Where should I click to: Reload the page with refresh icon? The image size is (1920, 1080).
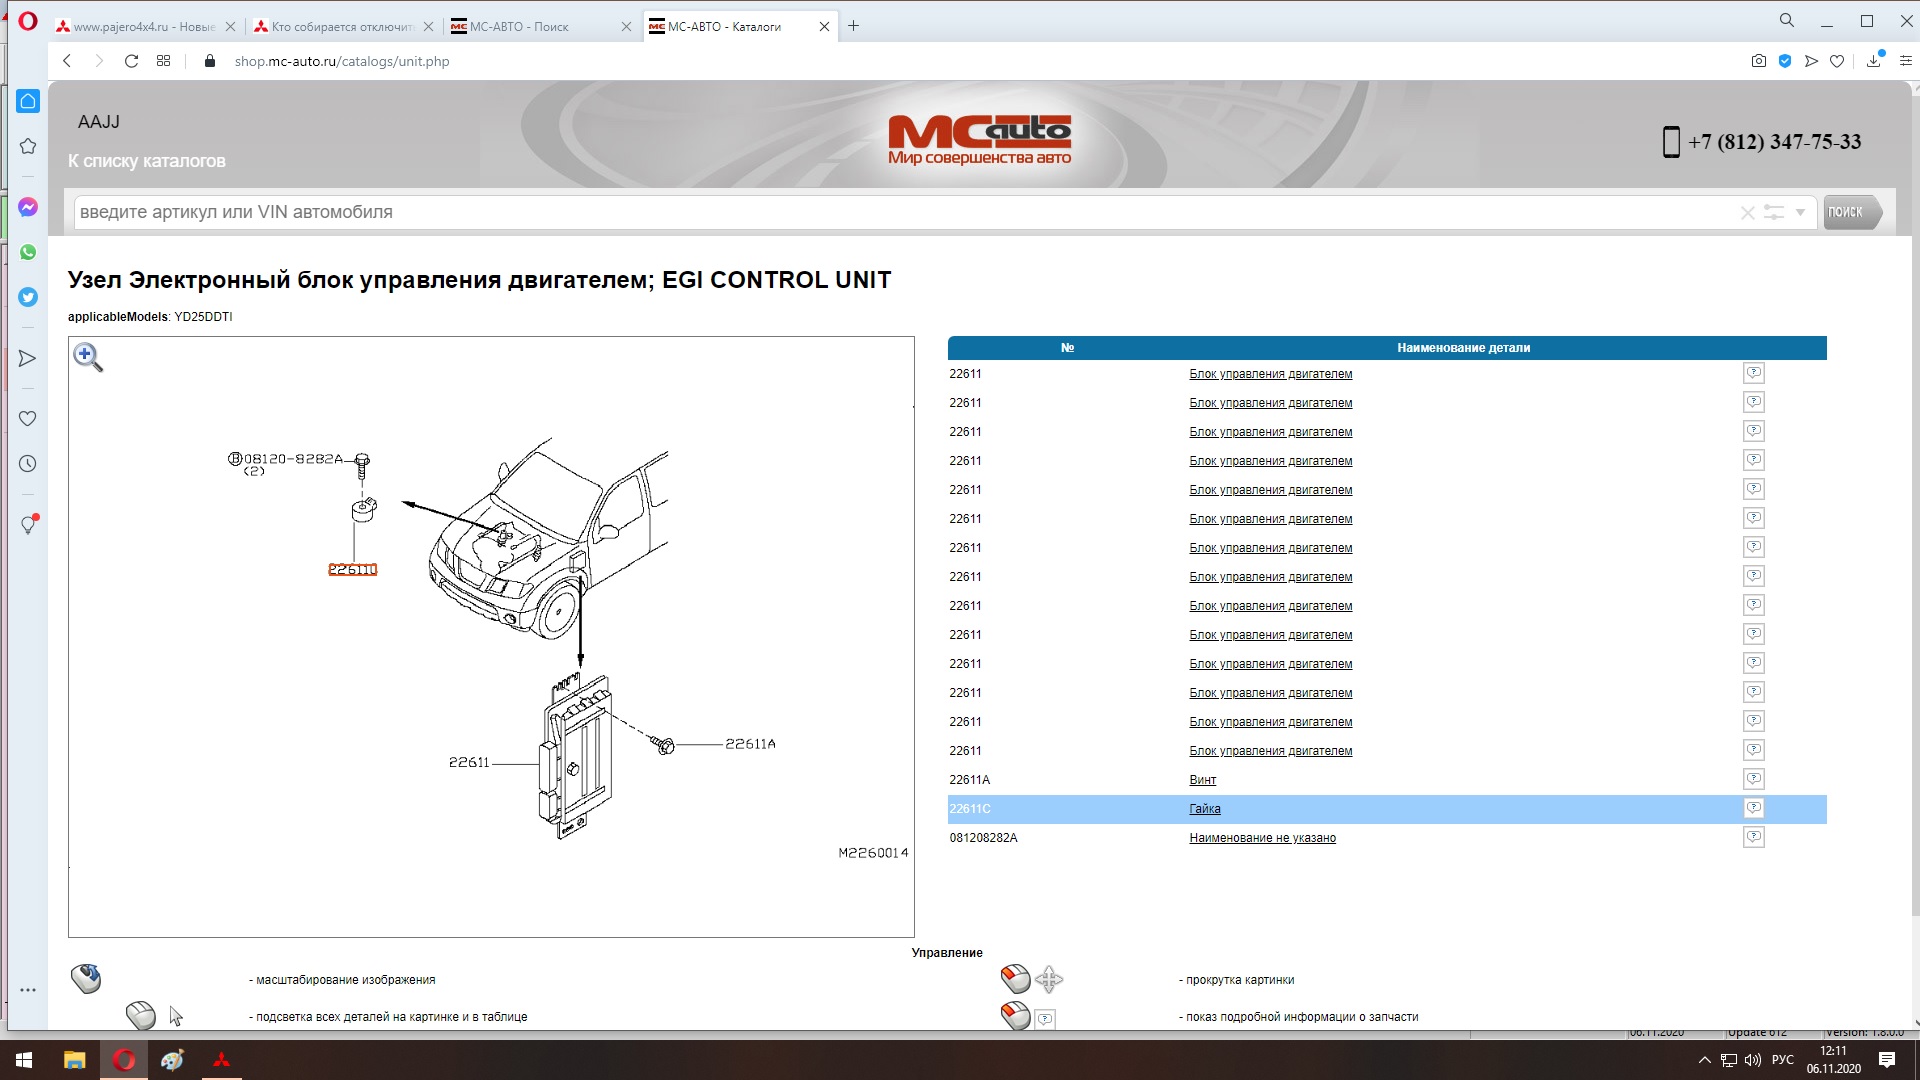click(x=131, y=61)
